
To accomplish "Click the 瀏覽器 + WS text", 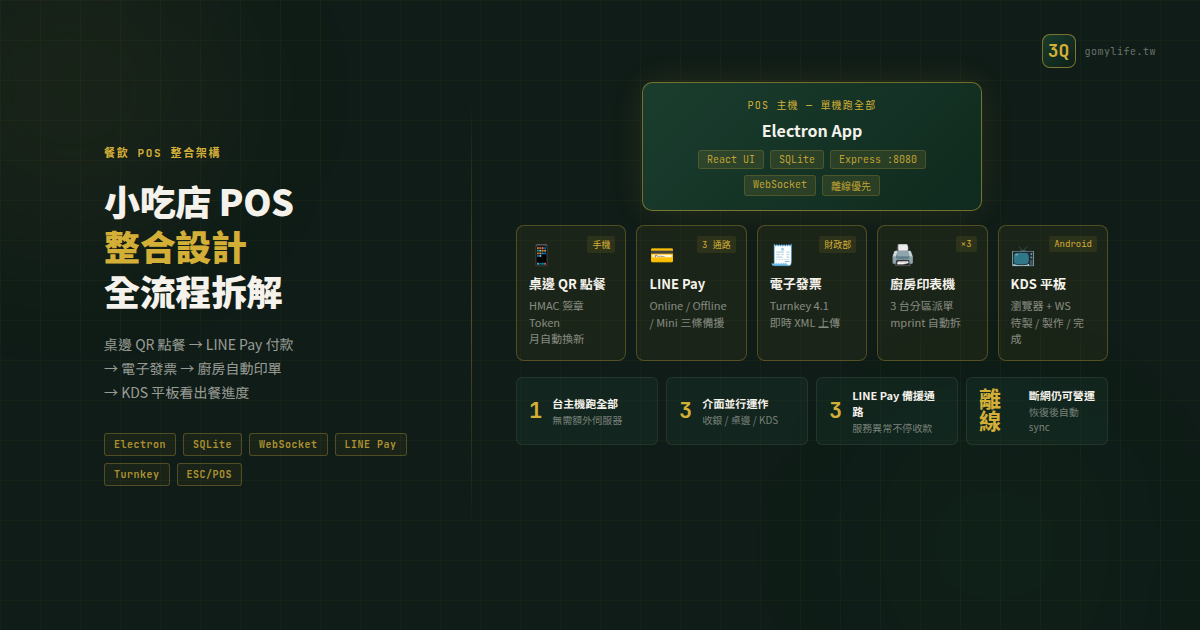I will 1040,306.
